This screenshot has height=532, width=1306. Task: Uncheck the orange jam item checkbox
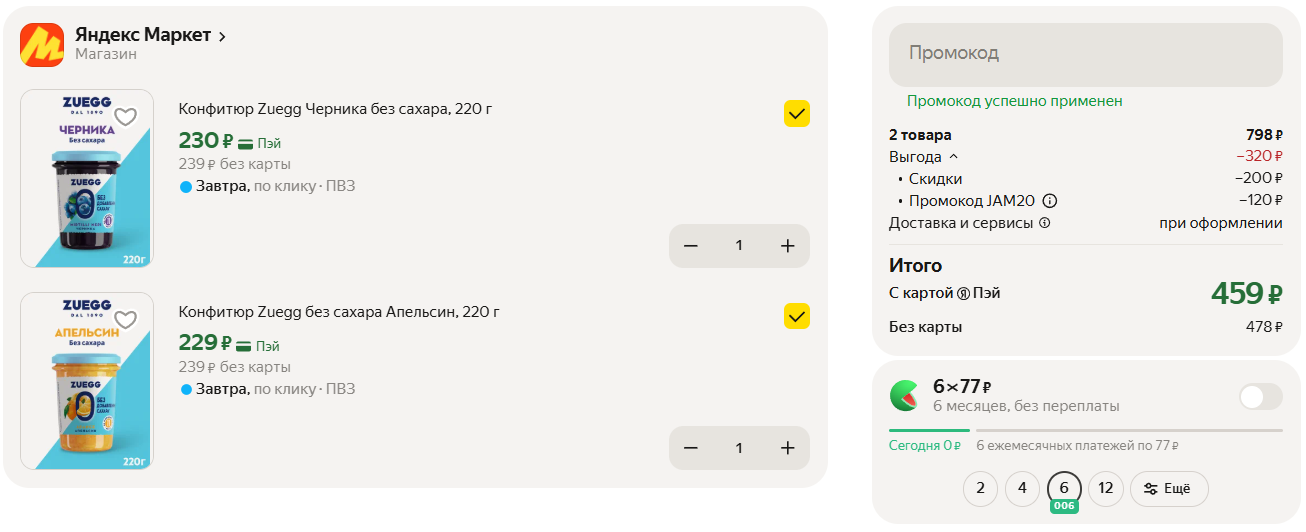coord(796,317)
